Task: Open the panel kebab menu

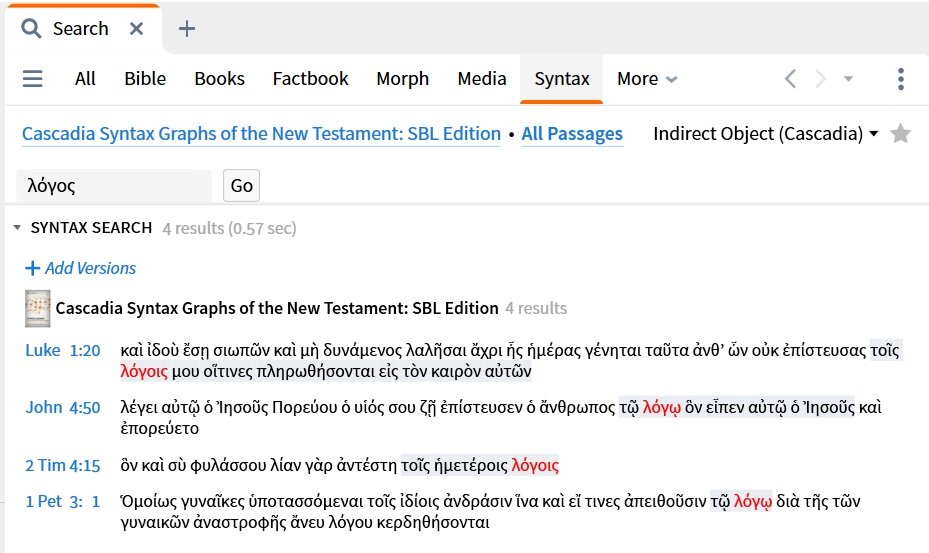Action: coord(901,79)
